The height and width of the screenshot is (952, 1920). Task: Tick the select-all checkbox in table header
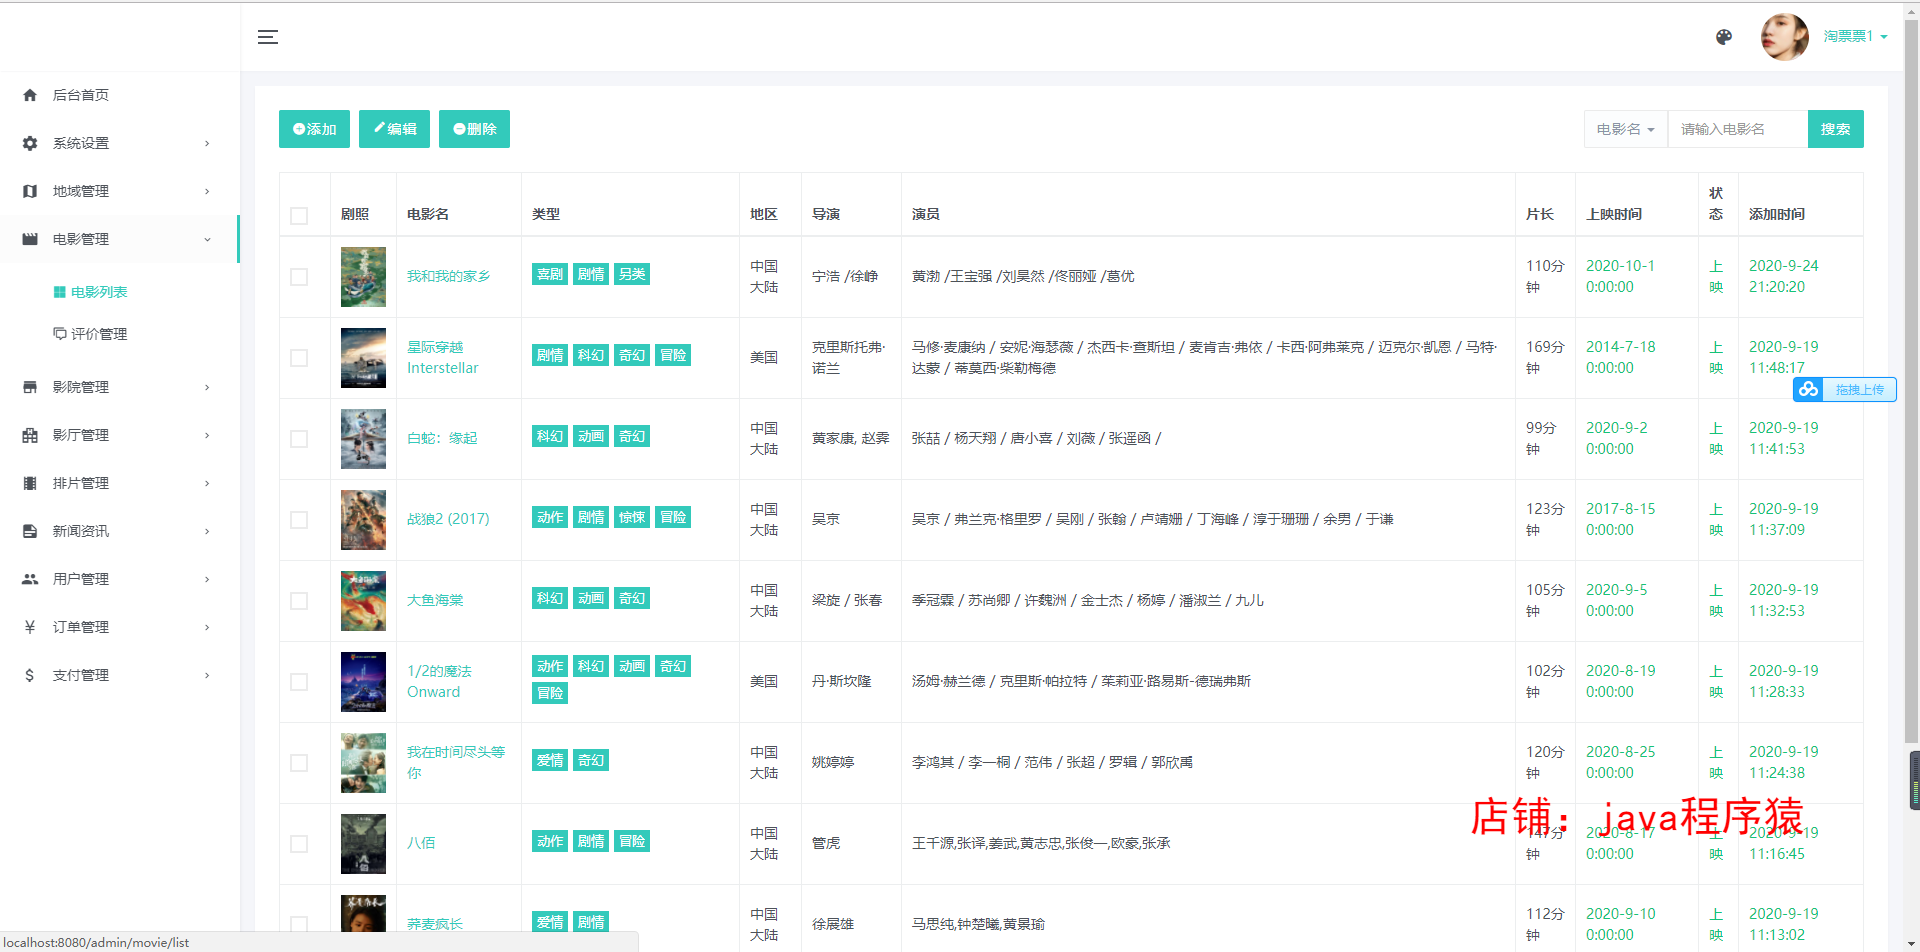click(x=299, y=216)
